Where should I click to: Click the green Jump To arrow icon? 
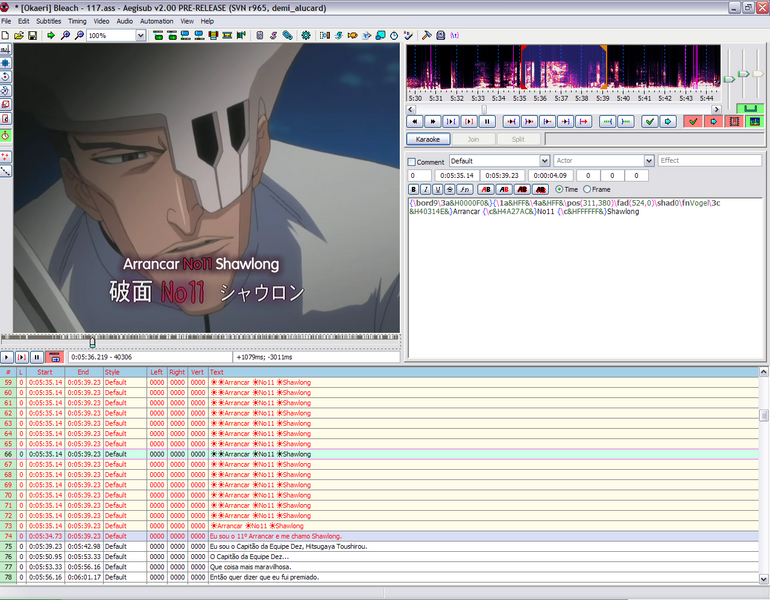51,35
